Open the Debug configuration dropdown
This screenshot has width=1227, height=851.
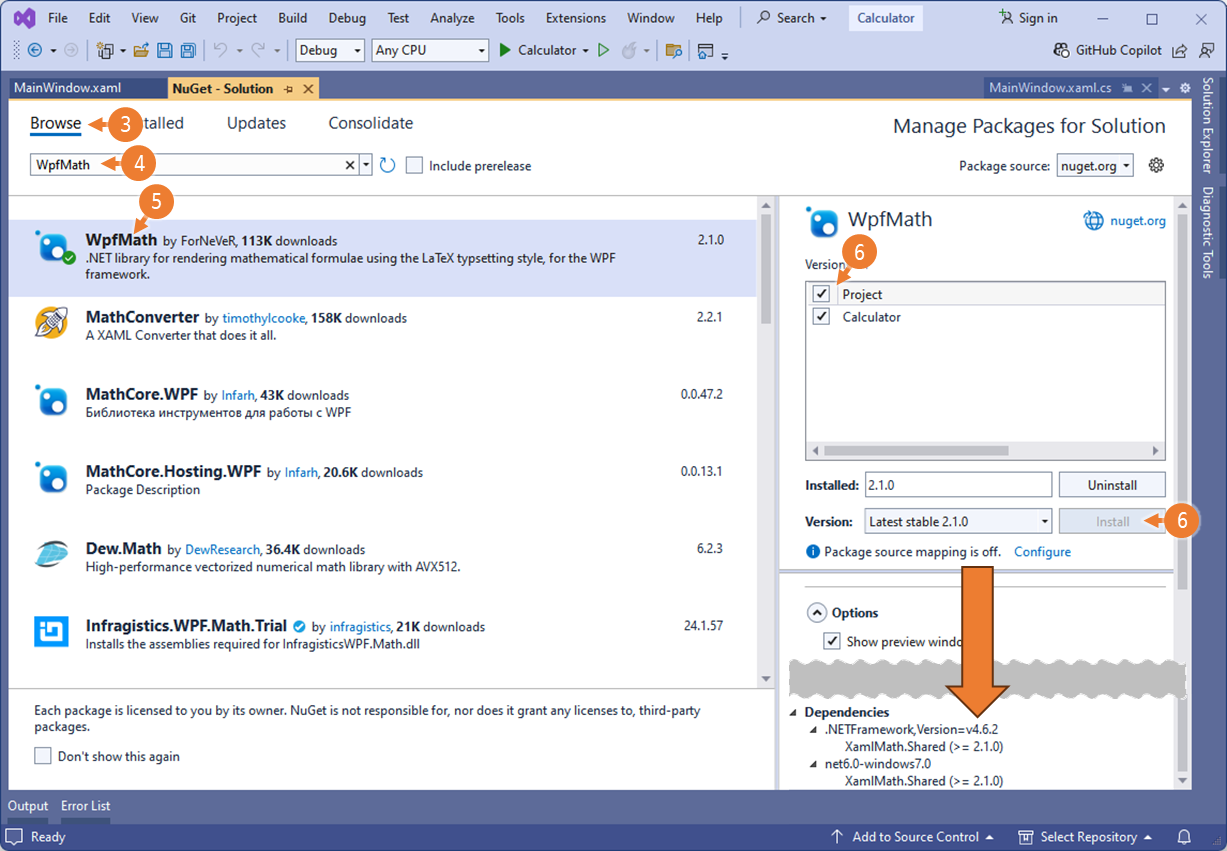coord(331,50)
